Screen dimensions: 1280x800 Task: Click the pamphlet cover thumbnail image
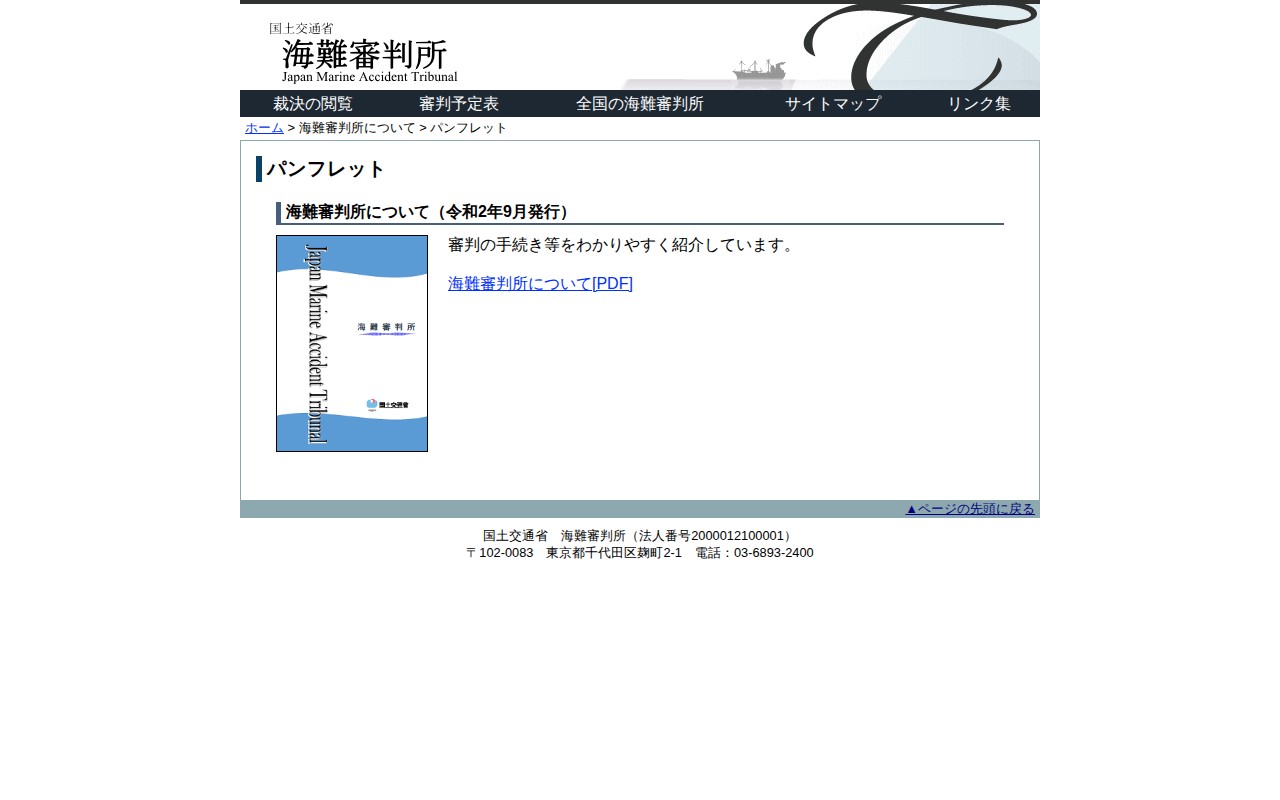tap(352, 343)
